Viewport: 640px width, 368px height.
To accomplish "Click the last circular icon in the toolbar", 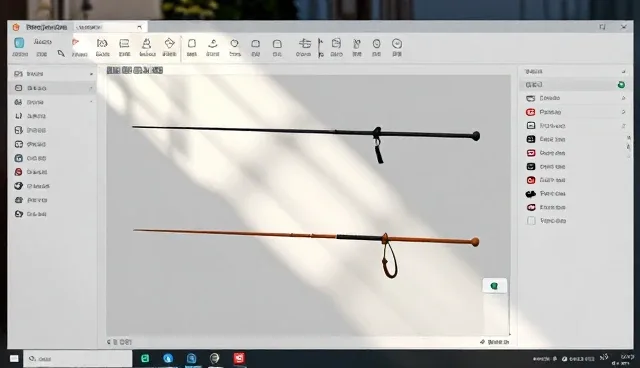I will (x=397, y=44).
